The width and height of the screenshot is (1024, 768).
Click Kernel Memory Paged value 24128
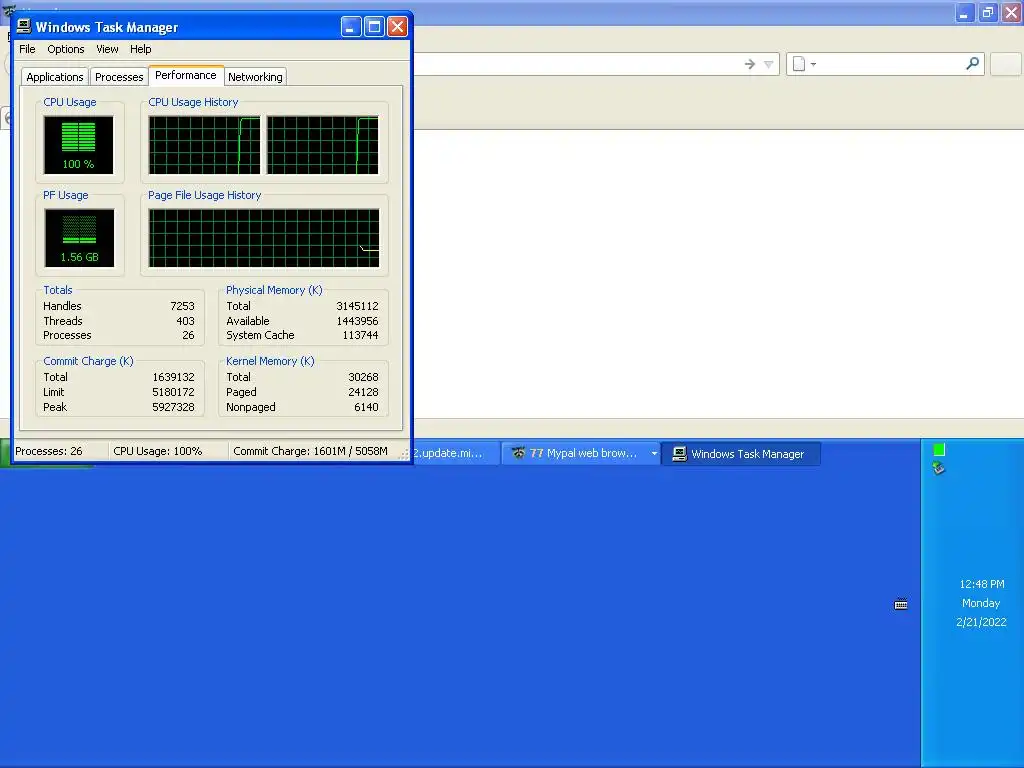(x=363, y=392)
